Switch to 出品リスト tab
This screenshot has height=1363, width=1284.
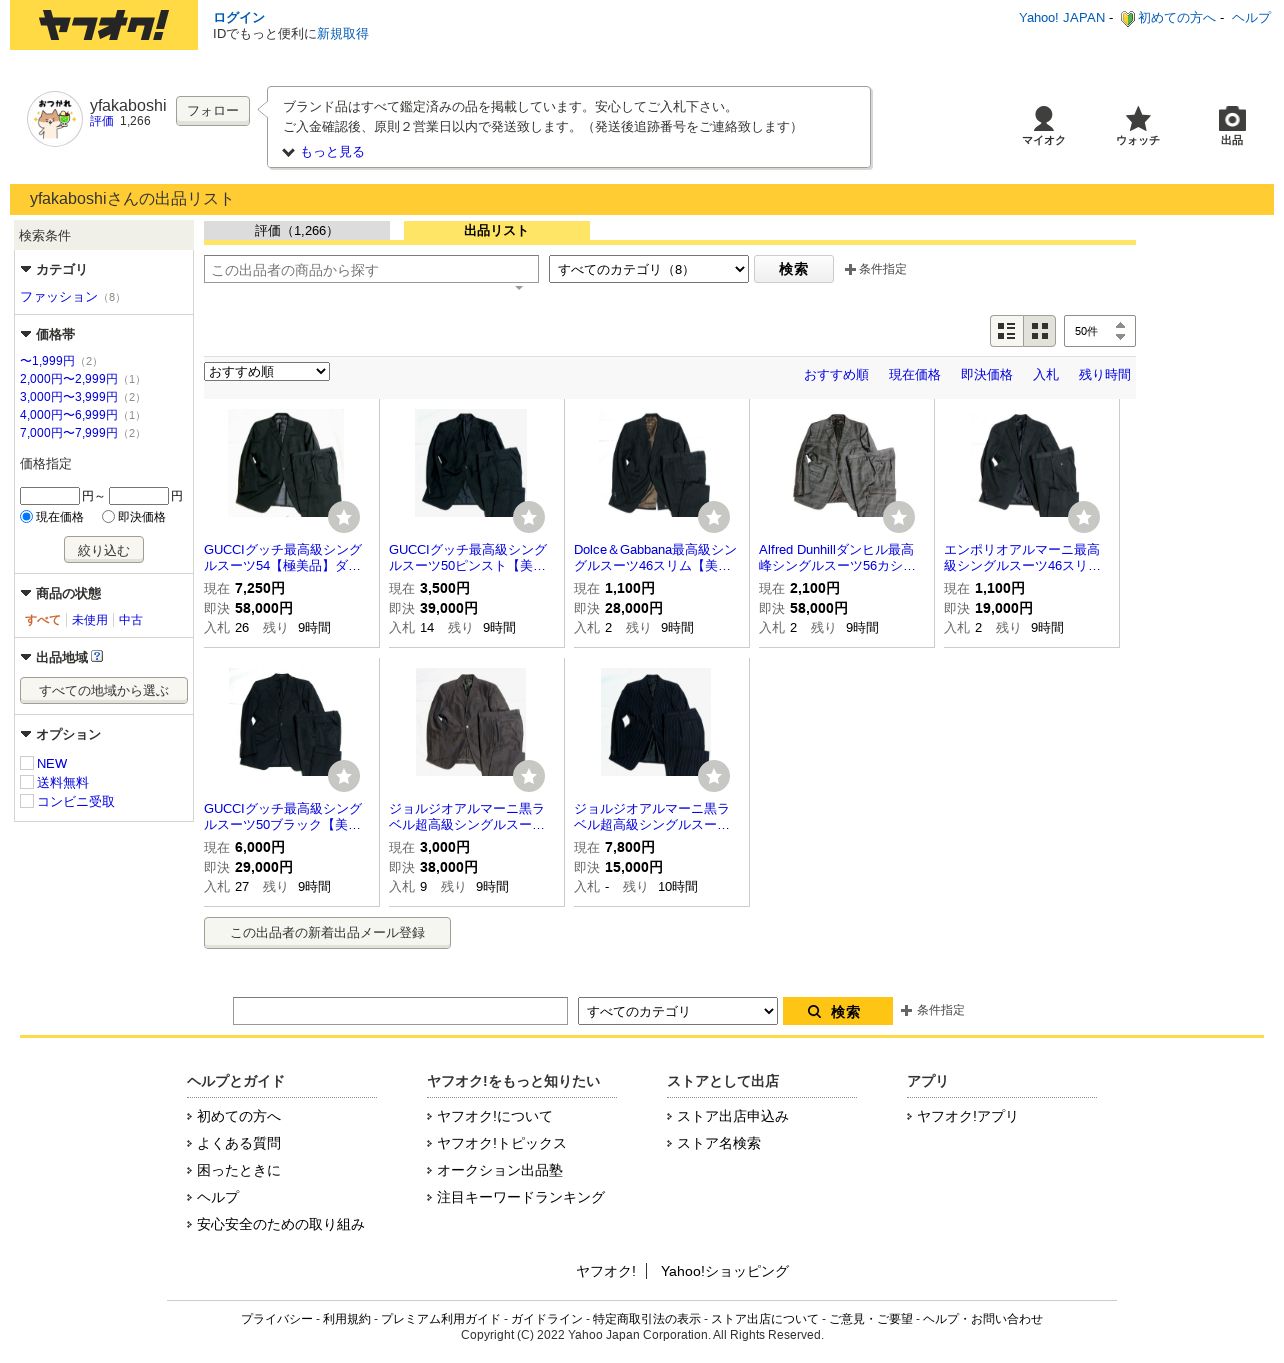497,231
